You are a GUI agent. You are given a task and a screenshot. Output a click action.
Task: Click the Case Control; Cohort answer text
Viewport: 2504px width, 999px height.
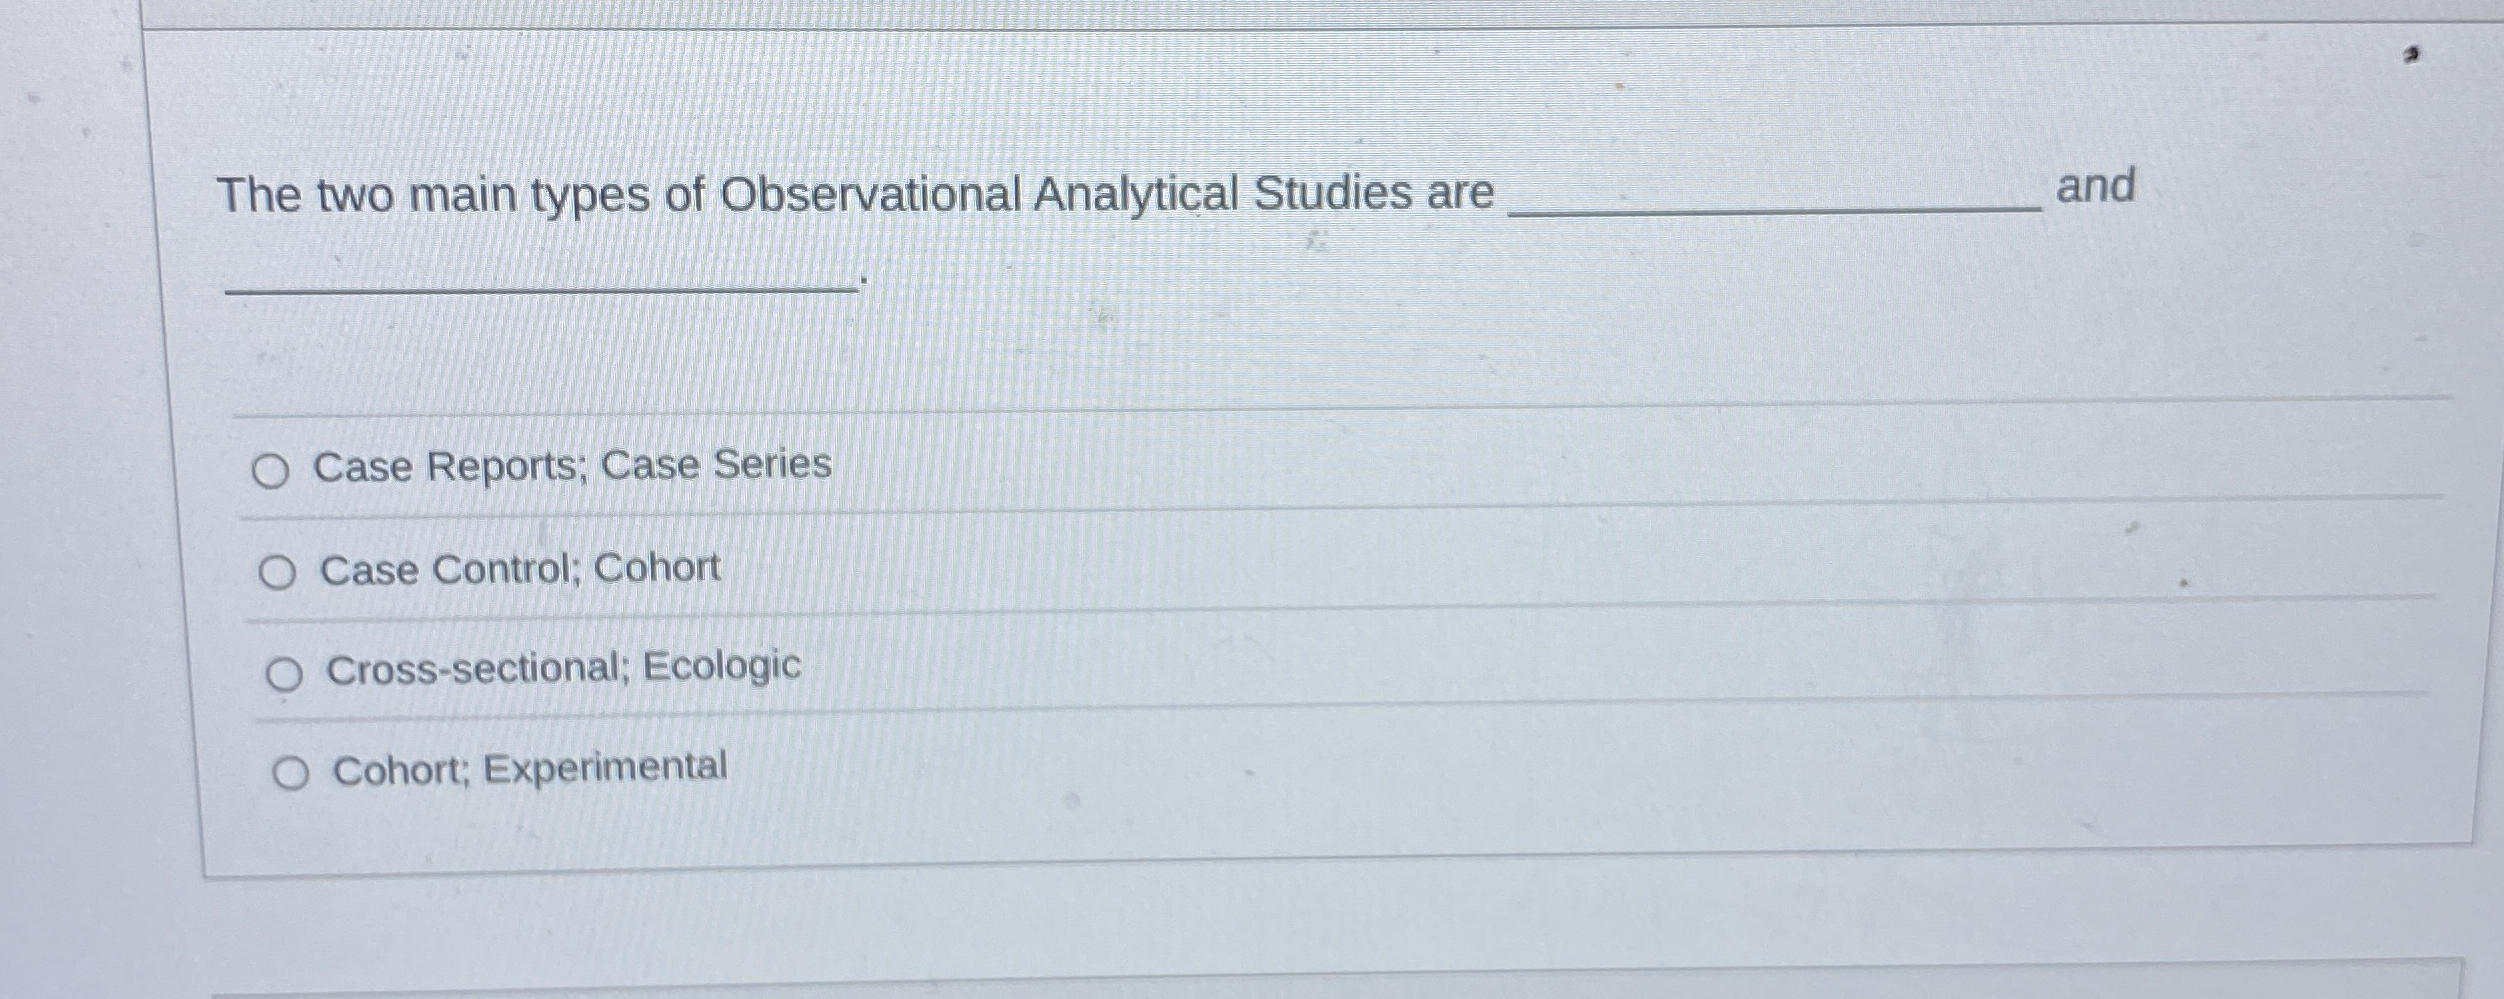519,569
